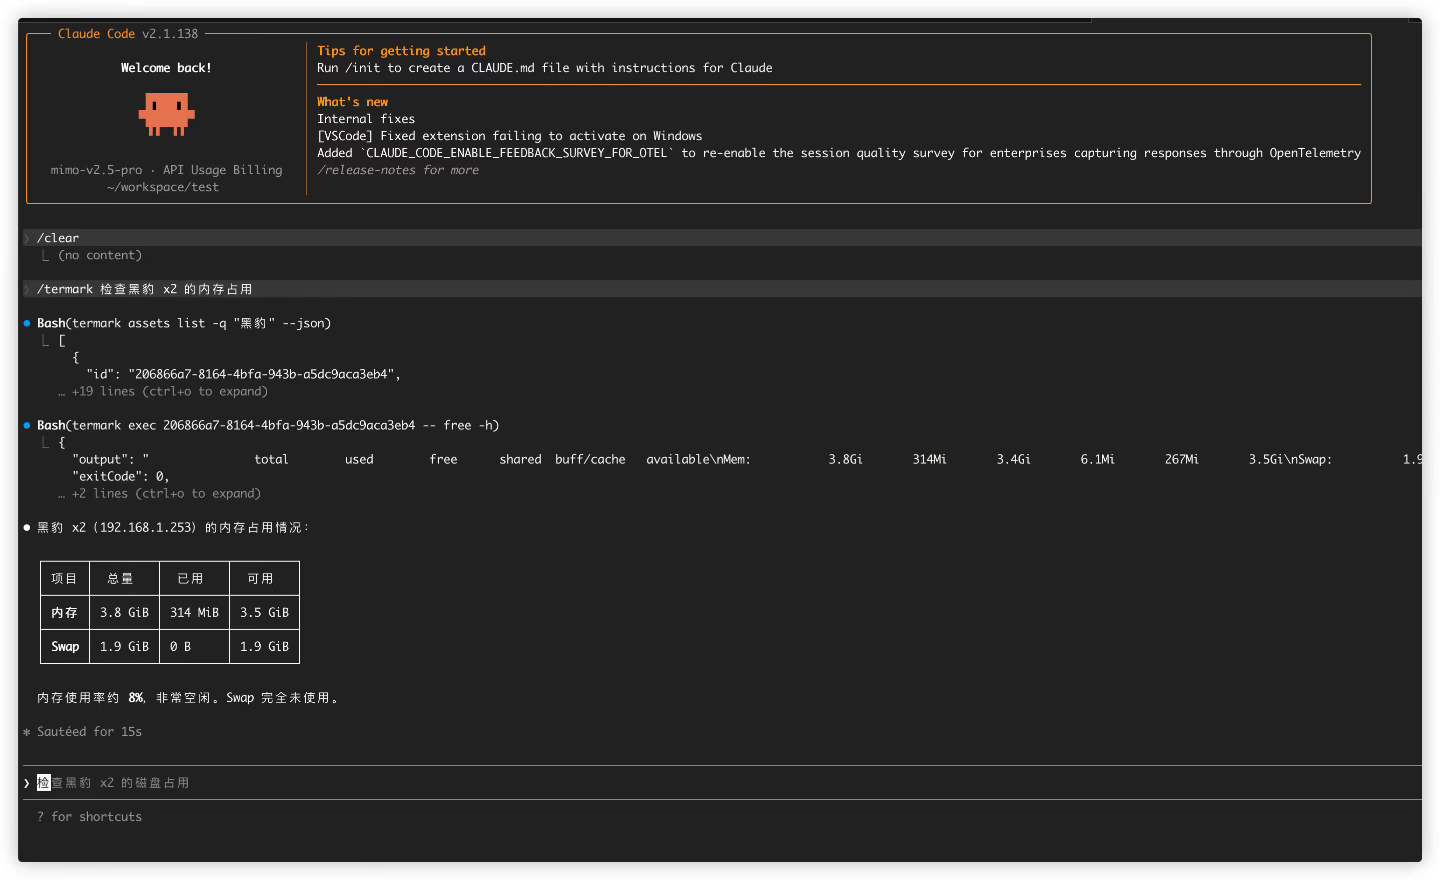Click the "267Mi" value in raw output
The width and height of the screenshot is (1440, 880).
tap(1181, 459)
